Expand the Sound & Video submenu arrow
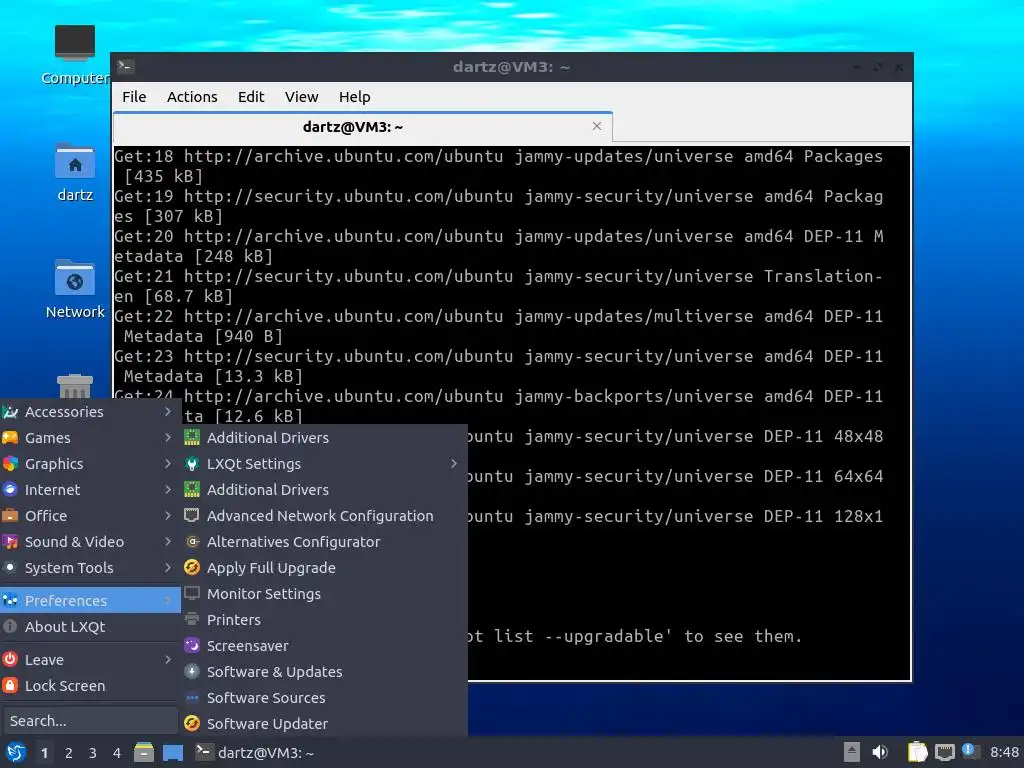The width and height of the screenshot is (1024, 768). (x=168, y=541)
